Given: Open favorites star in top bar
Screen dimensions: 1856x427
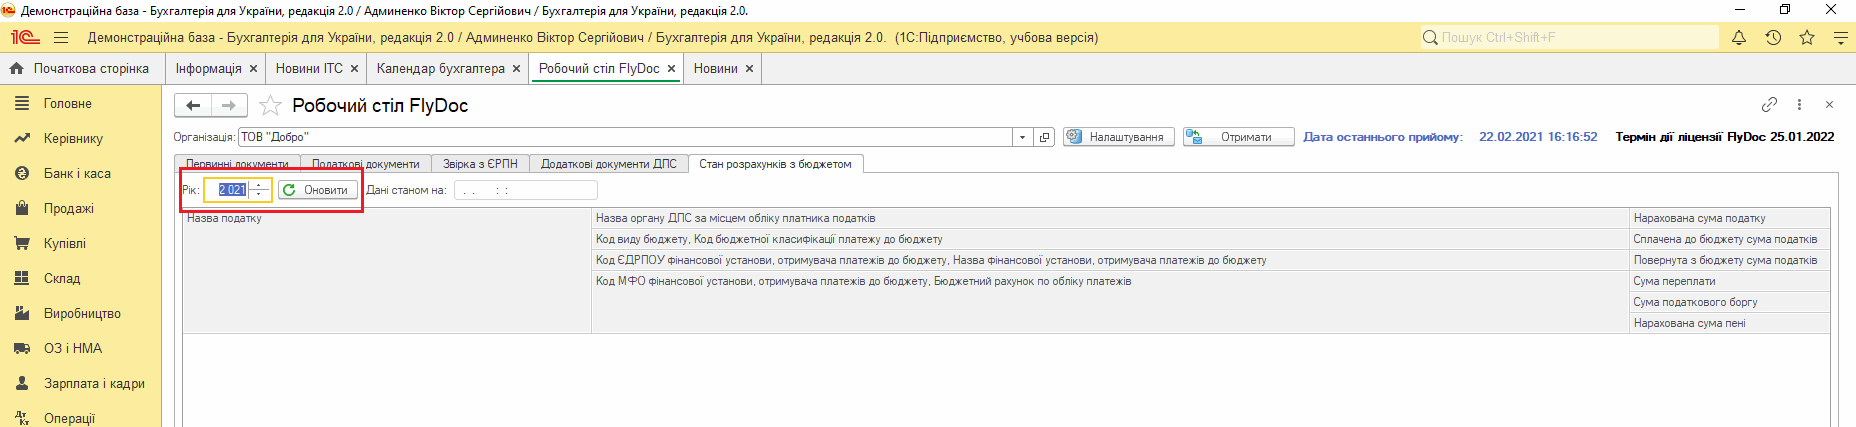Looking at the screenshot, I should coord(1807,38).
